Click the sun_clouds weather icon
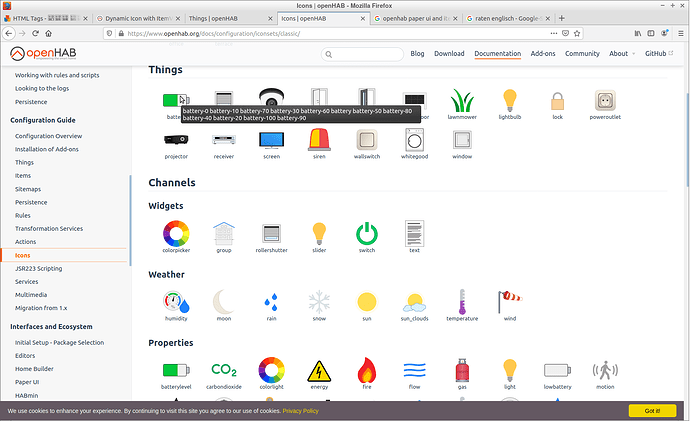 pyautogui.click(x=414, y=302)
